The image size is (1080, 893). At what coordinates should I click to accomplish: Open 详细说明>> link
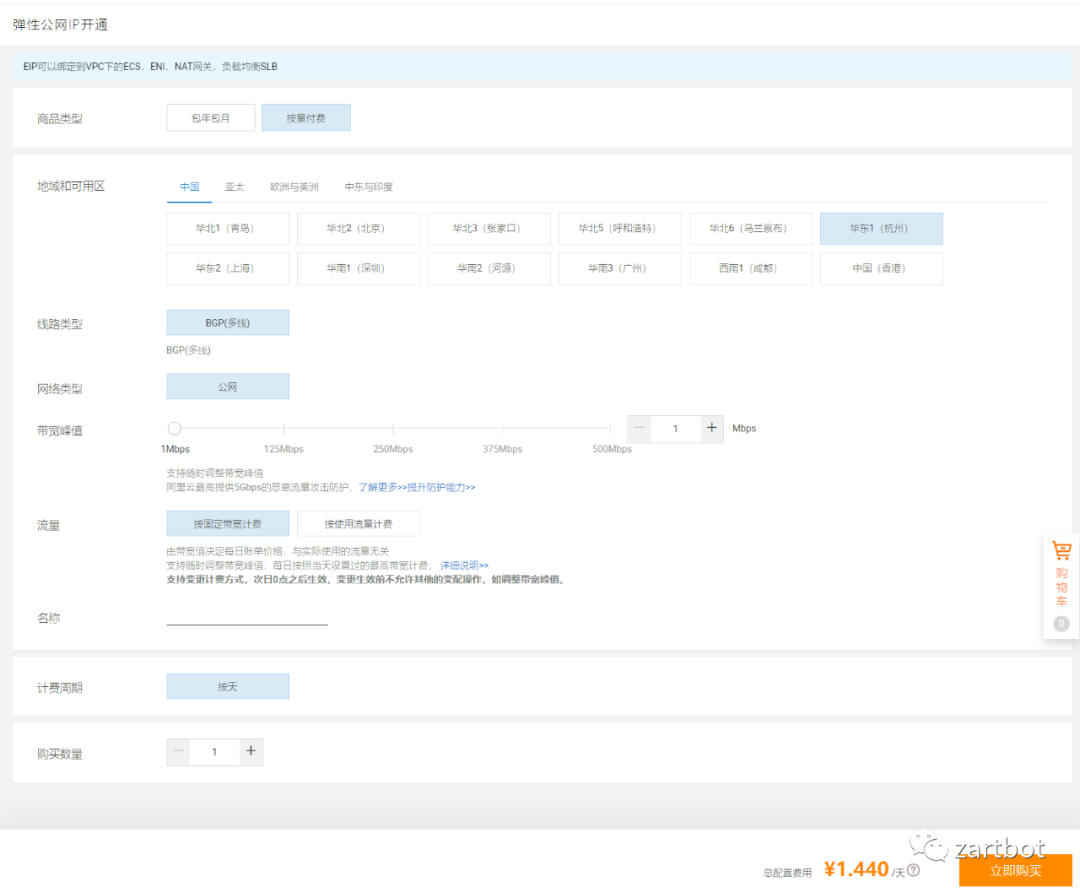[464, 565]
